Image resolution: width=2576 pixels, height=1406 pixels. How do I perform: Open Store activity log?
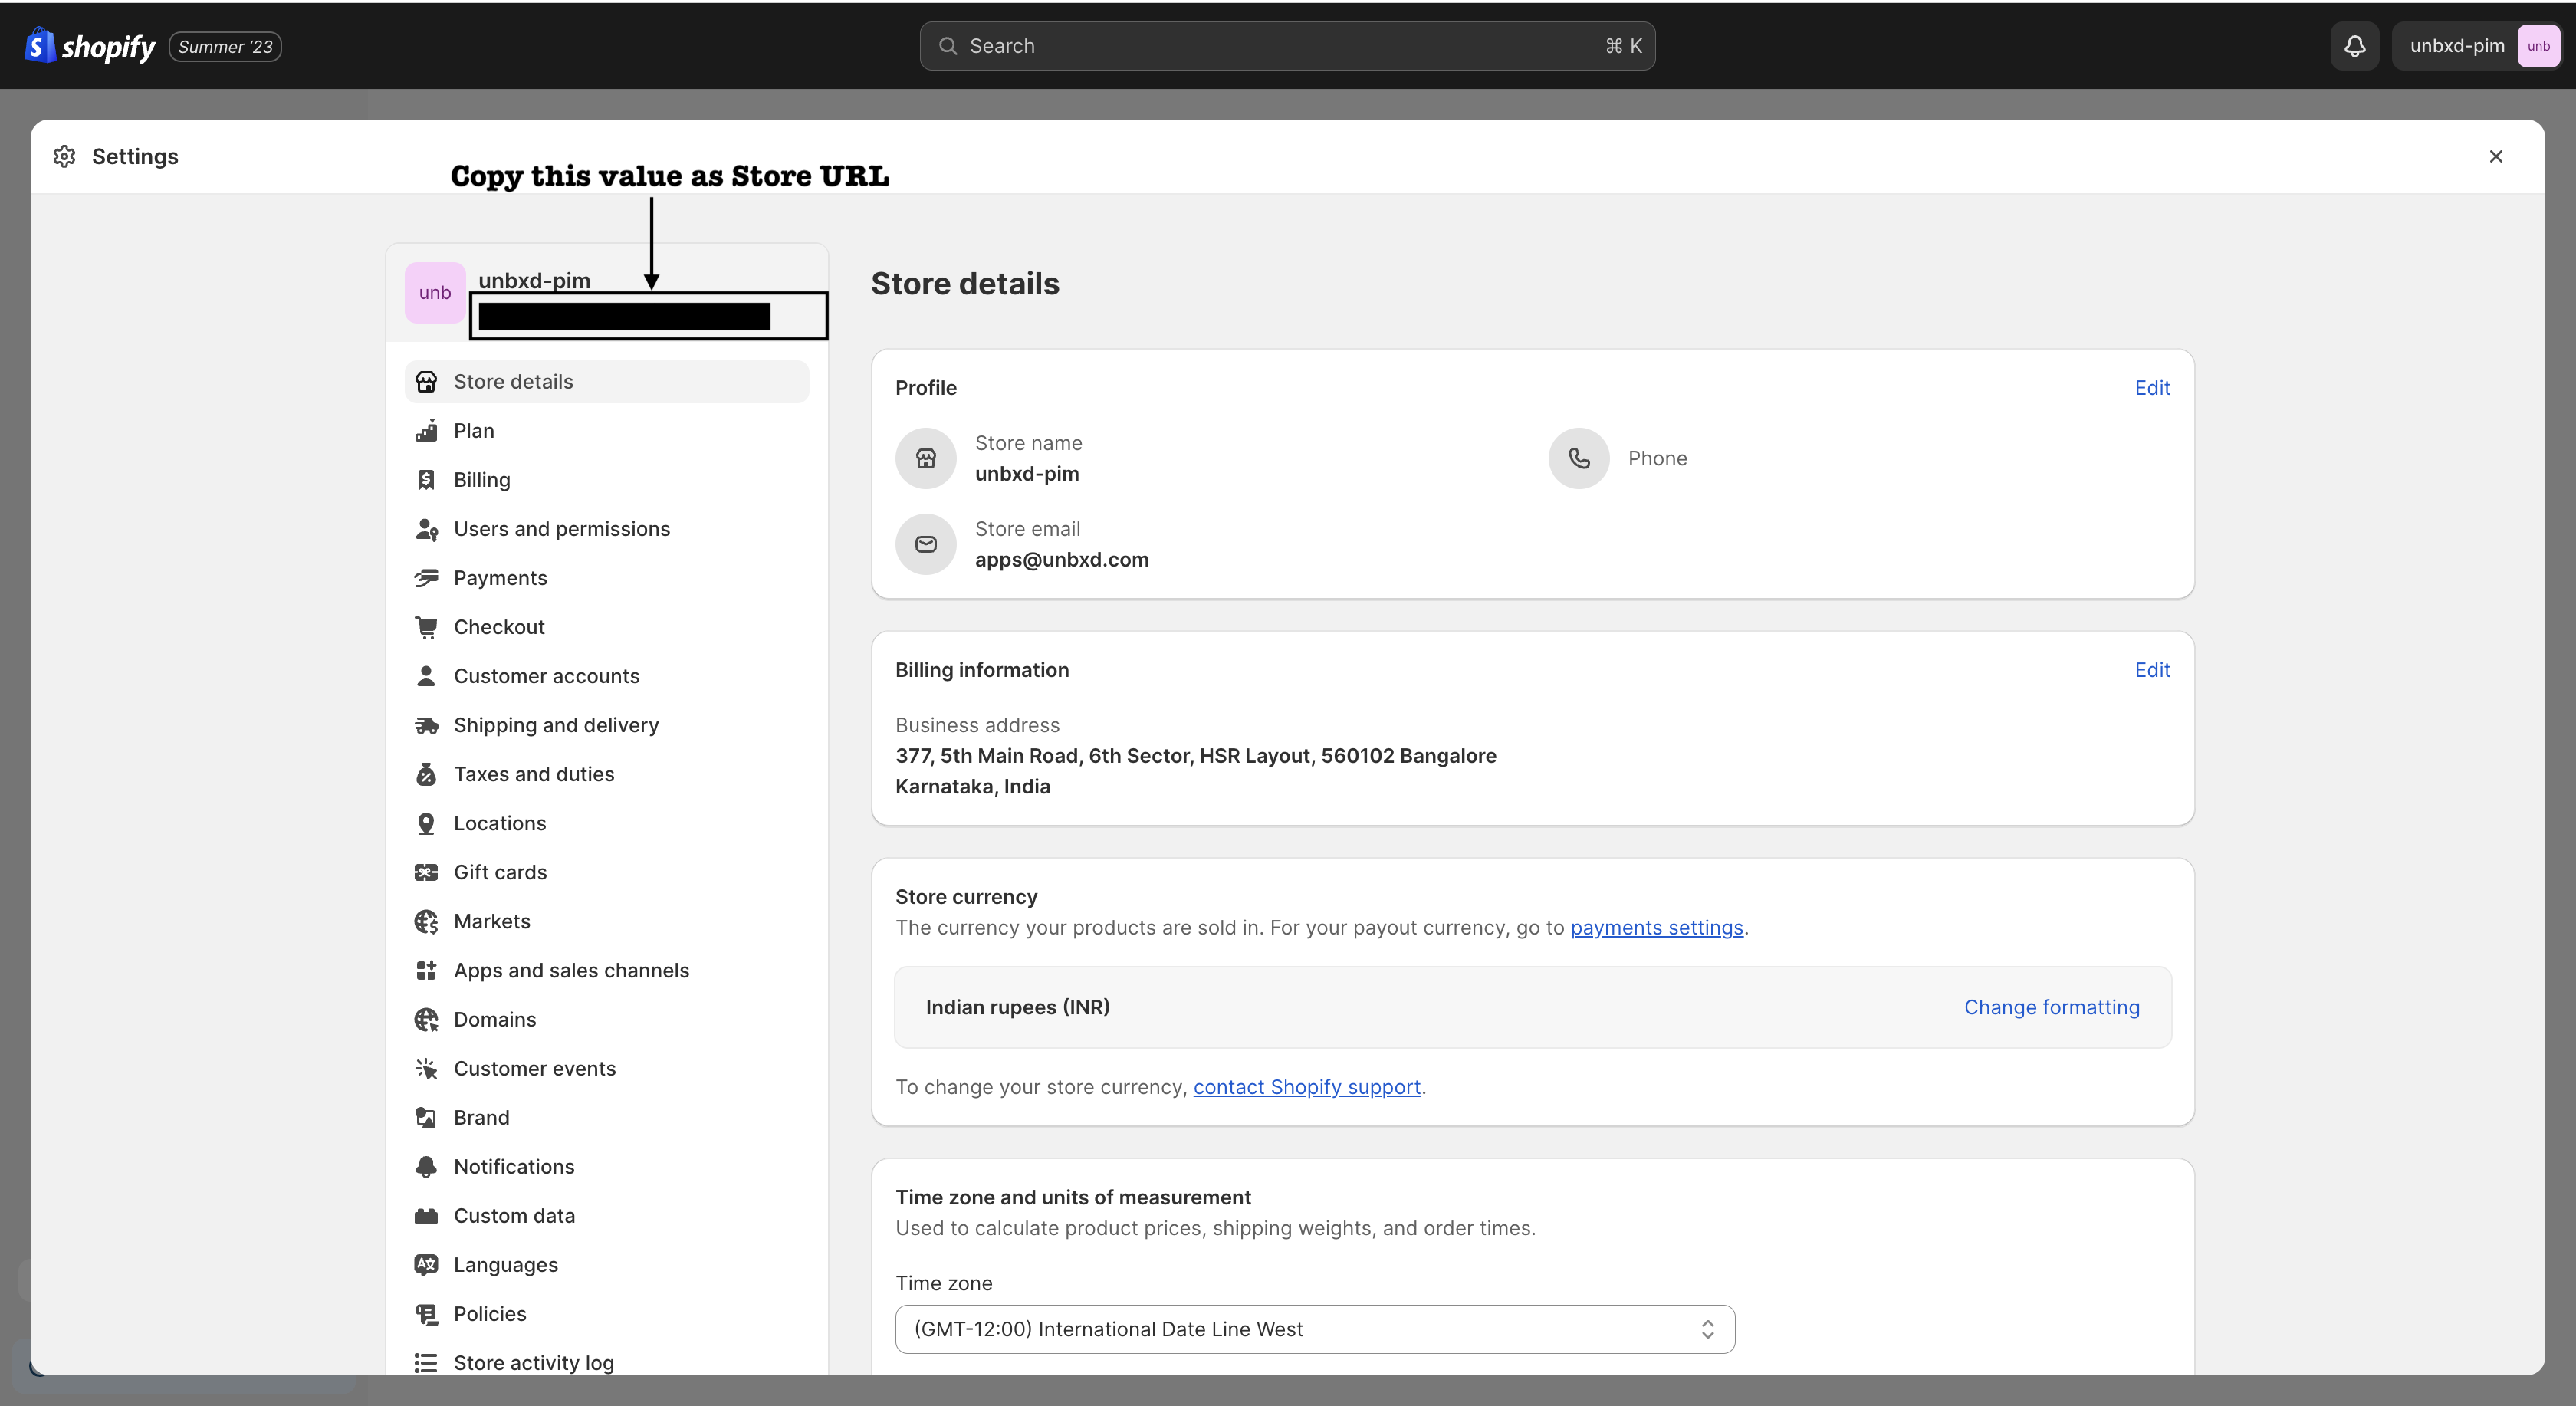[x=607, y=1362]
